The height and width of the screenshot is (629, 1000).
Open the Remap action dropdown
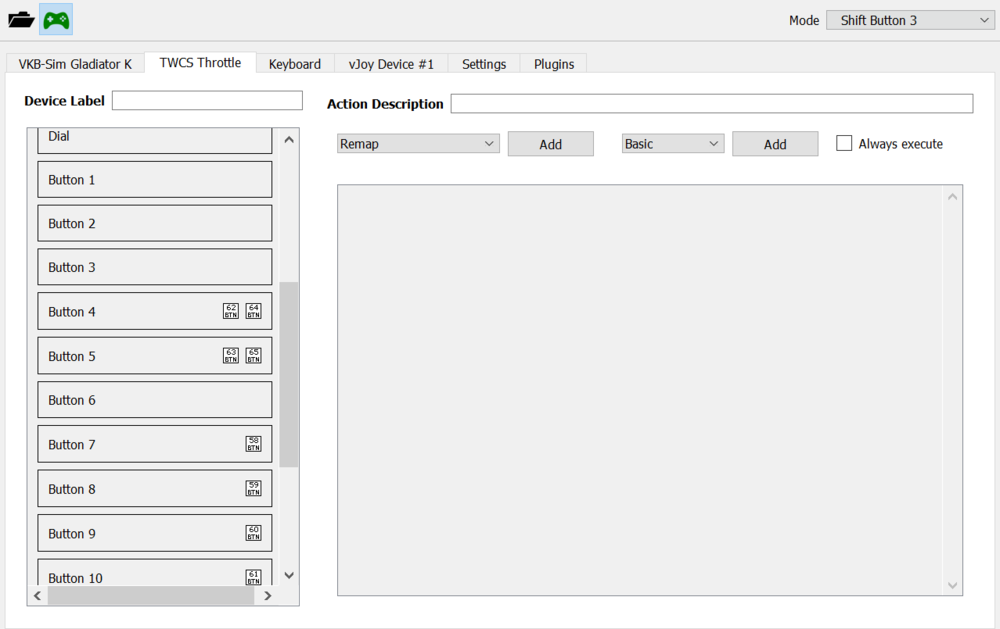[x=418, y=144]
